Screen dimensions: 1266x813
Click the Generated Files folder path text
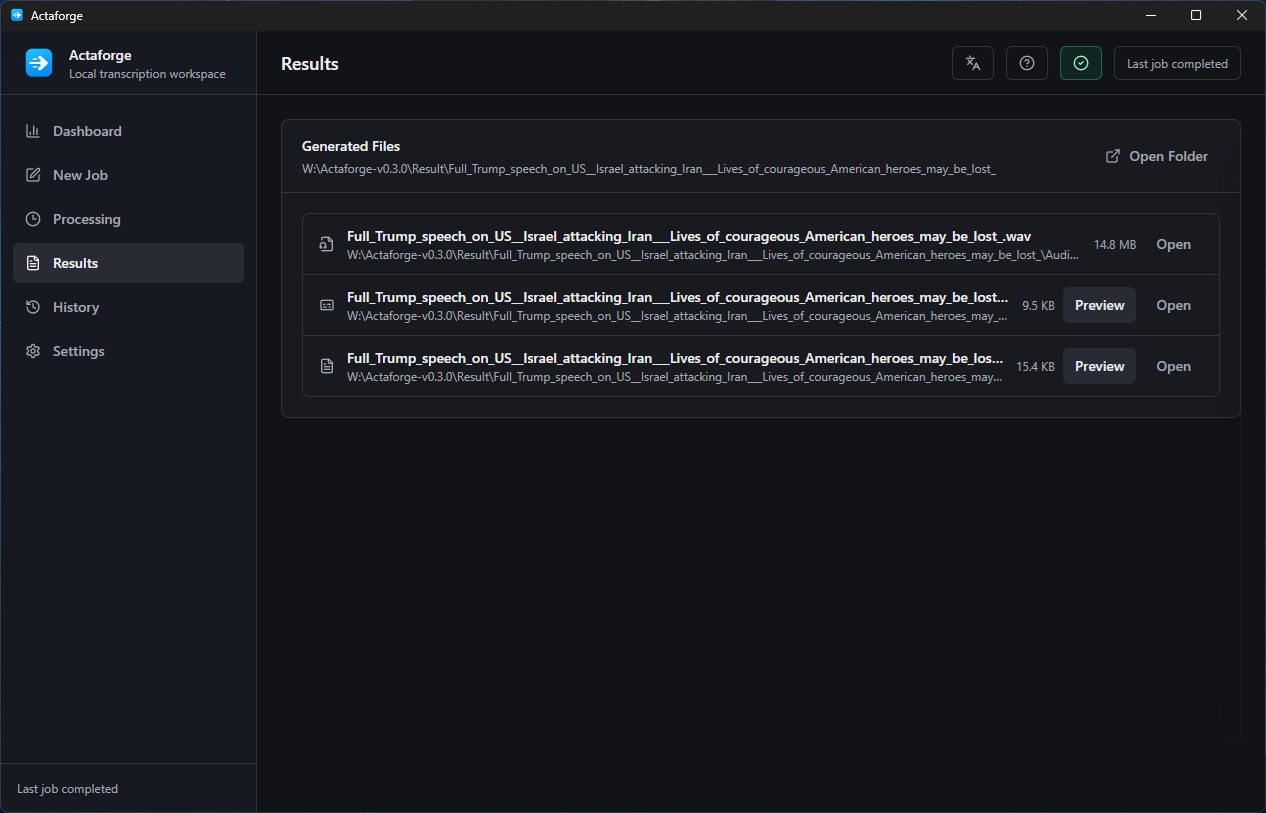tap(649, 169)
